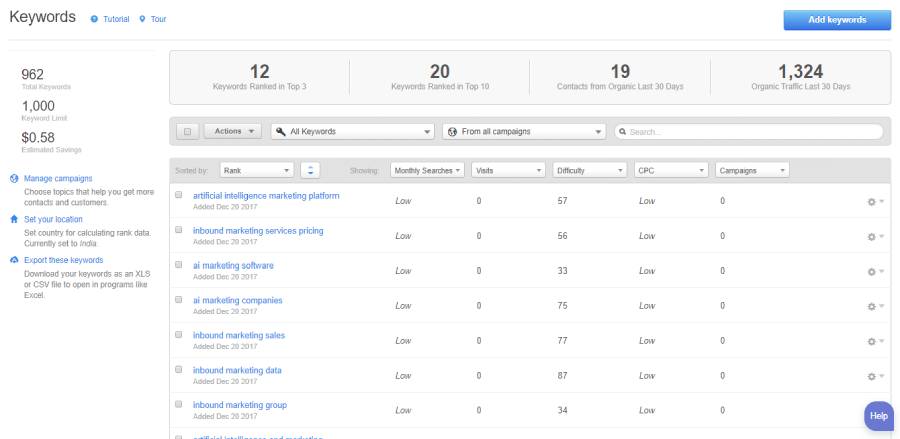Open gear menu for ai marketing companies

[875, 307]
